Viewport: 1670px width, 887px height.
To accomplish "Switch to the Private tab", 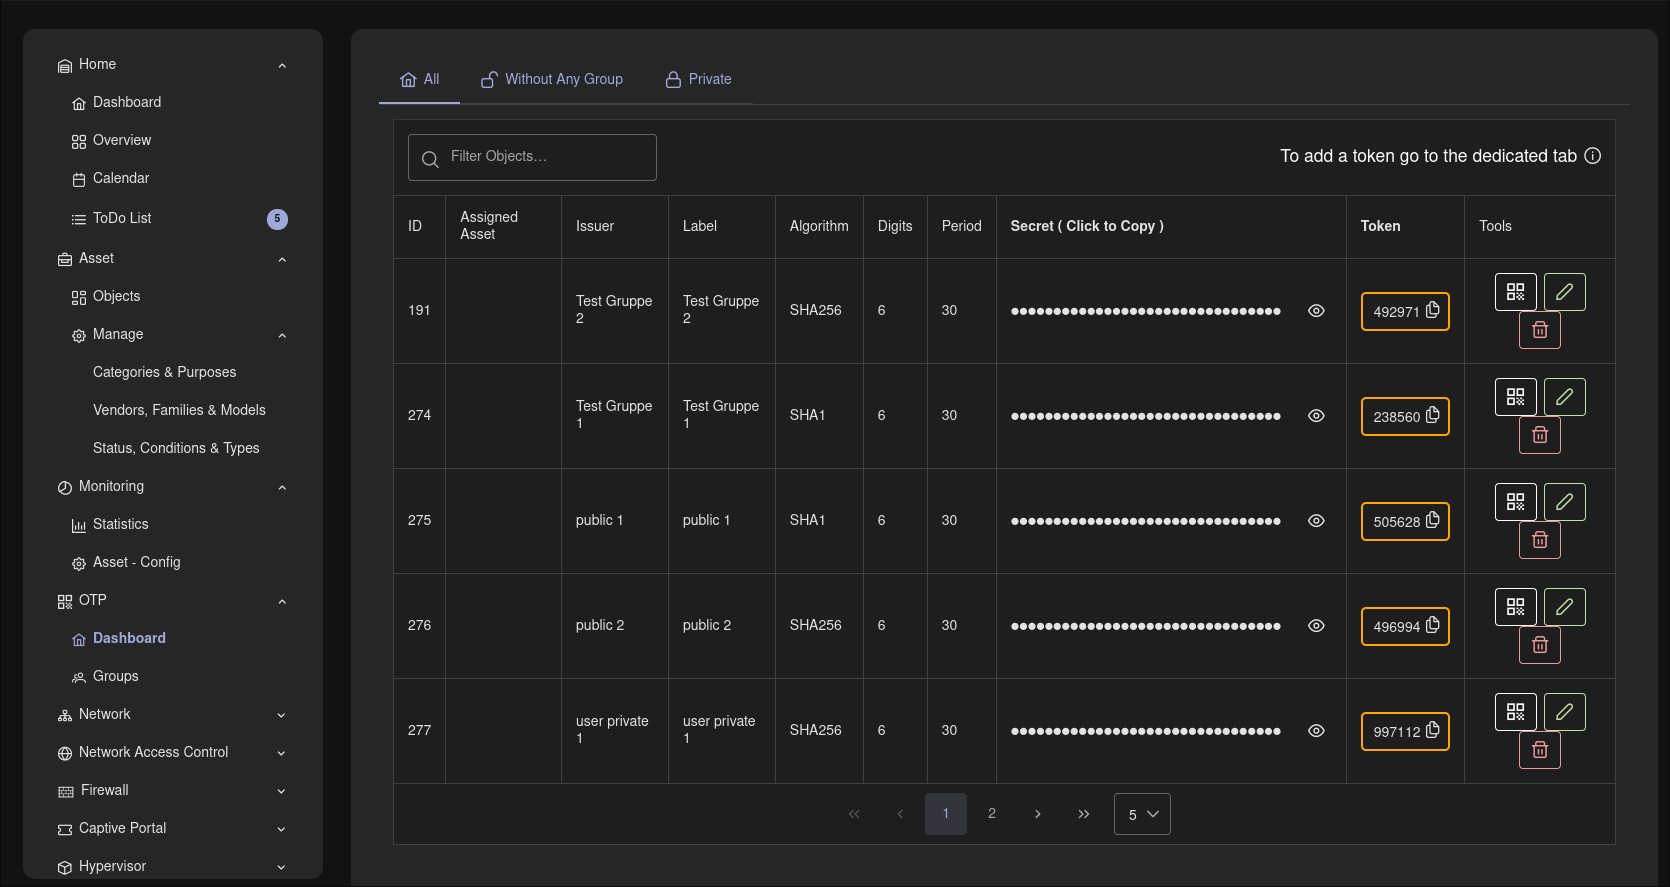I will (x=699, y=79).
